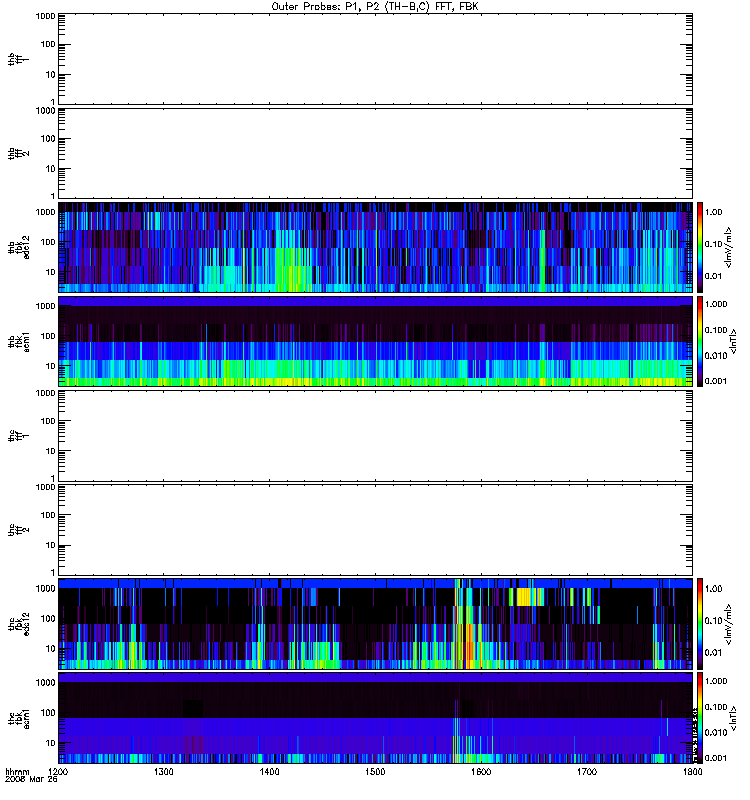The height and width of the screenshot is (800, 750).
Task: Click the empty thb fff 2 plot panel
Action: pos(376,153)
